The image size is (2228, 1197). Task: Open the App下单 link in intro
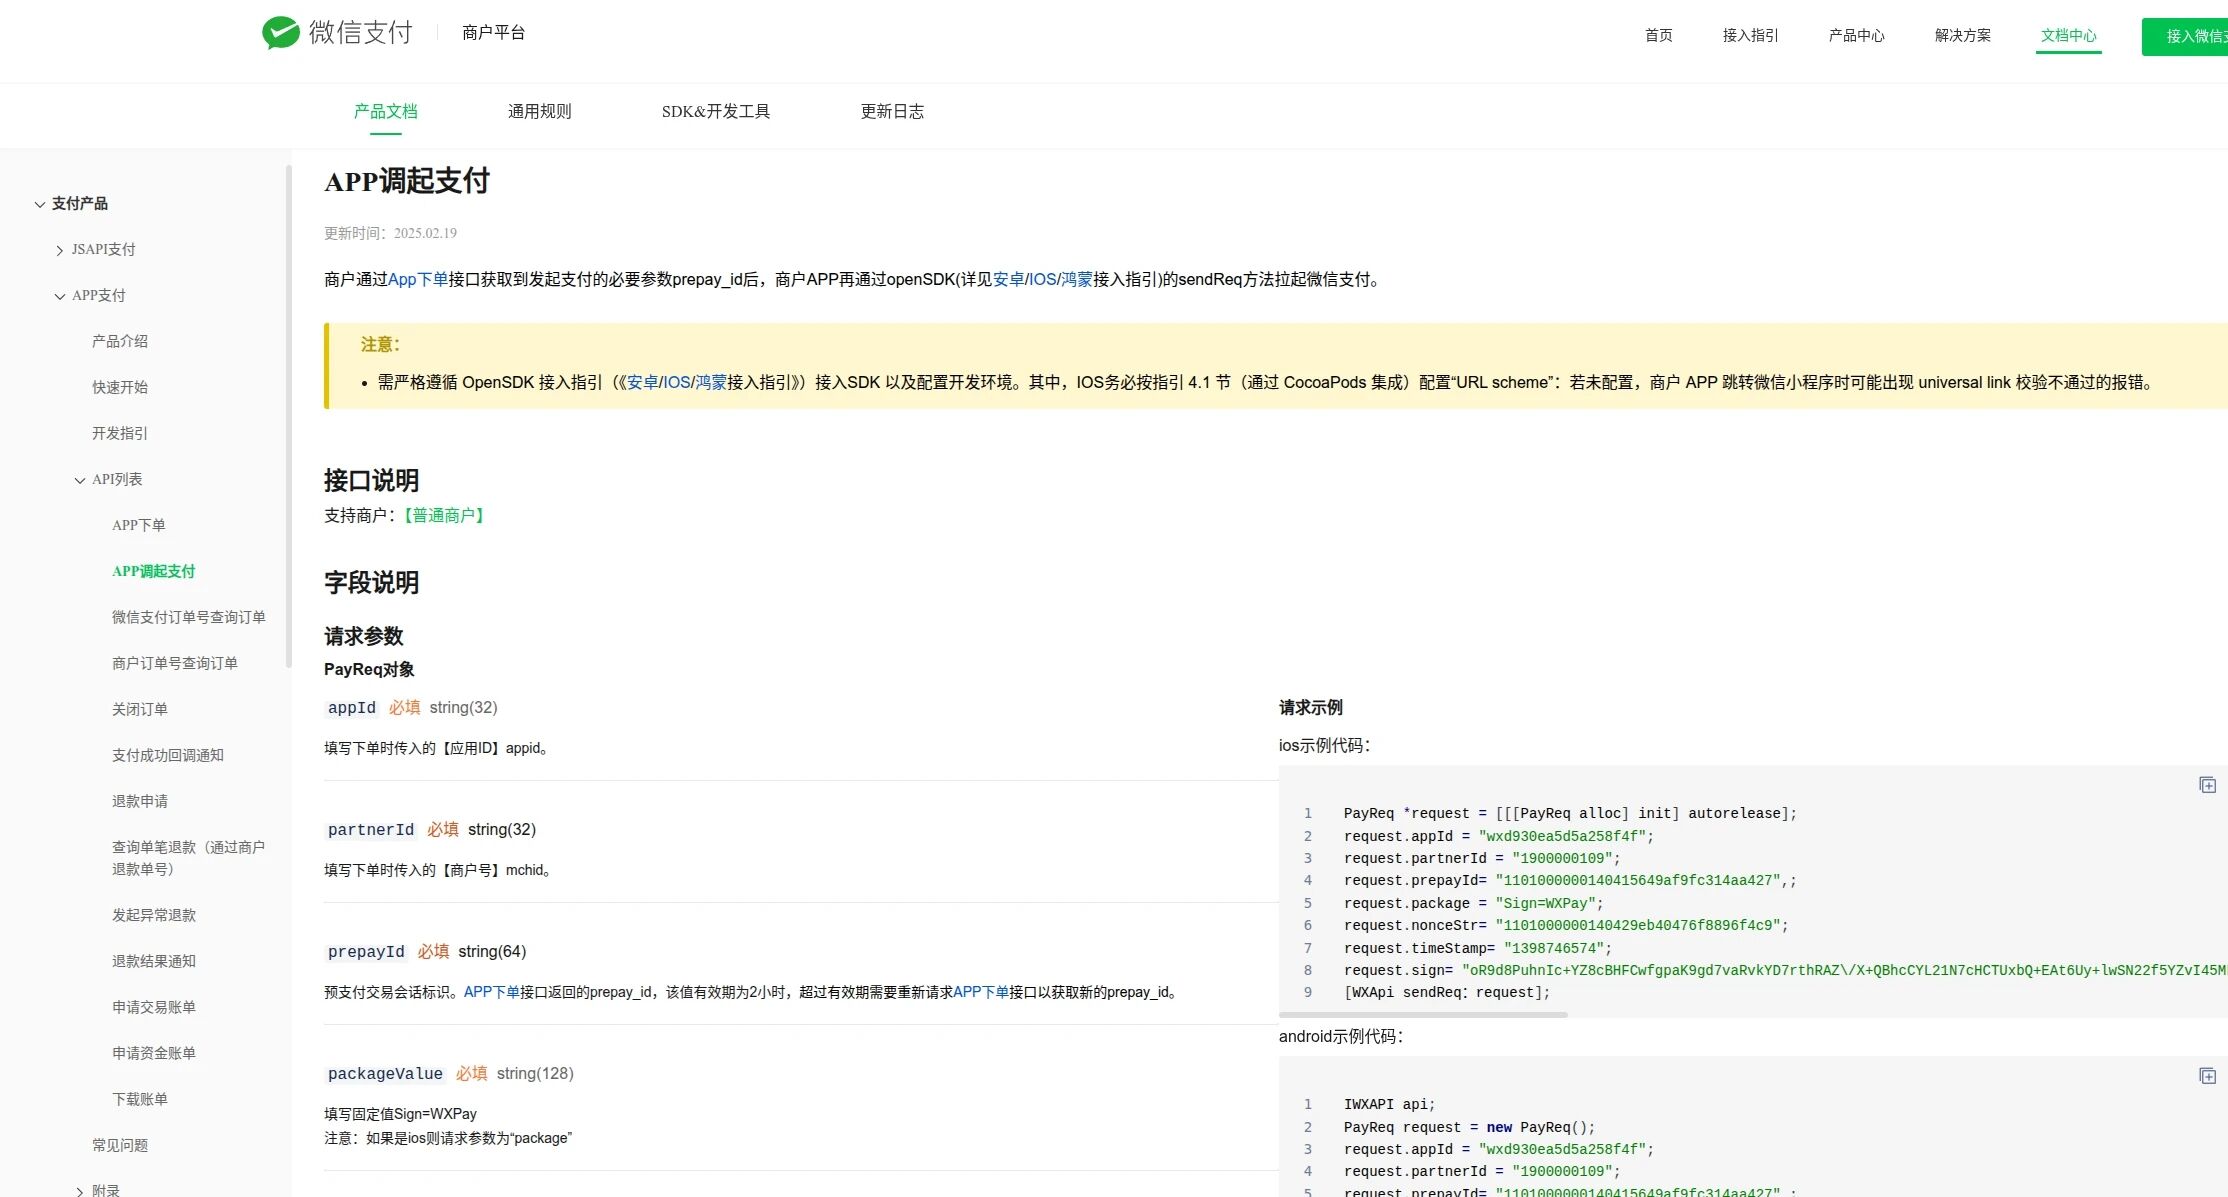click(x=417, y=279)
